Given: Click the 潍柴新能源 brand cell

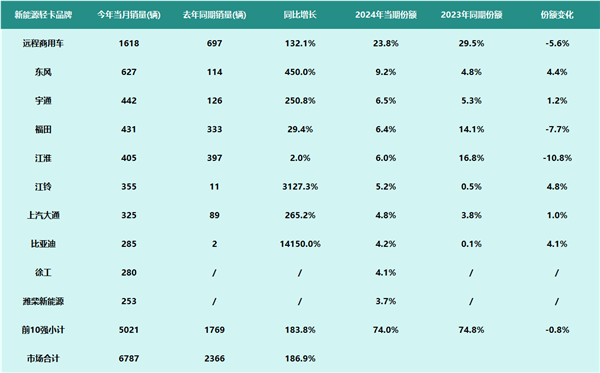Looking at the screenshot, I should [x=43, y=301].
